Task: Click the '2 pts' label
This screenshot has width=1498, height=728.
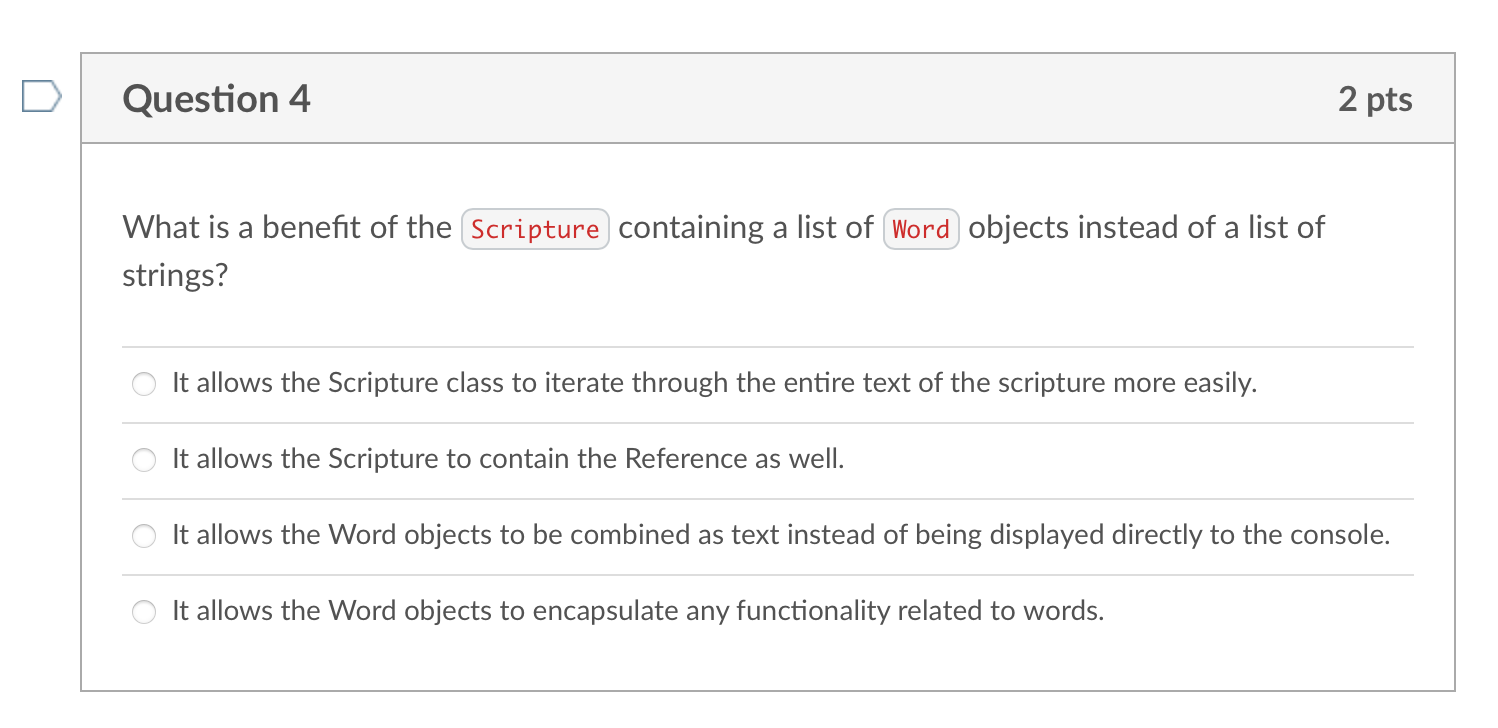Action: click(1376, 98)
